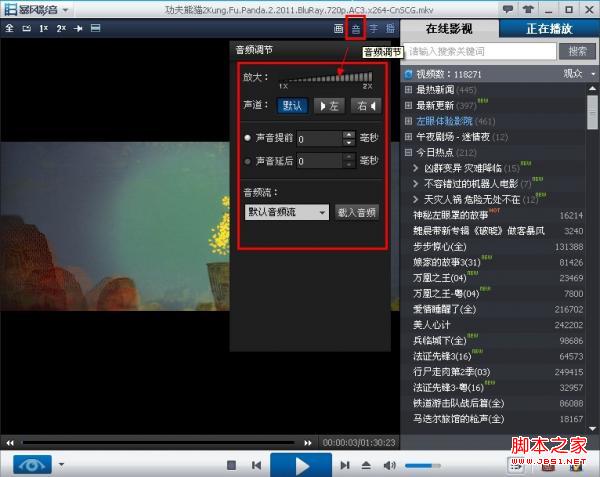
Task: Click the large Play button
Action: [301, 465]
